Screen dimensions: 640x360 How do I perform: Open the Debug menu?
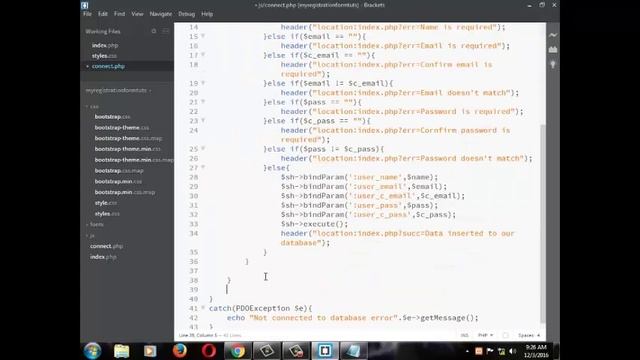pos(186,14)
